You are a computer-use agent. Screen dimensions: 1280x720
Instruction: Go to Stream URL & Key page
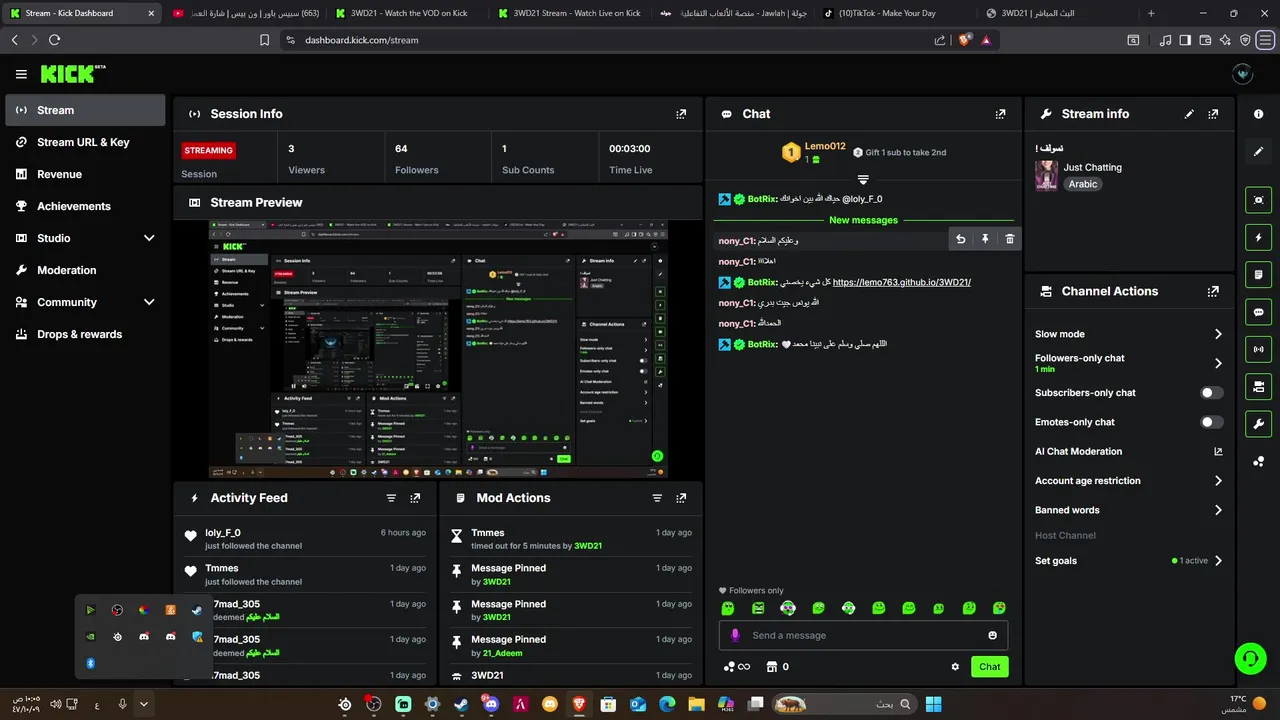(85, 142)
